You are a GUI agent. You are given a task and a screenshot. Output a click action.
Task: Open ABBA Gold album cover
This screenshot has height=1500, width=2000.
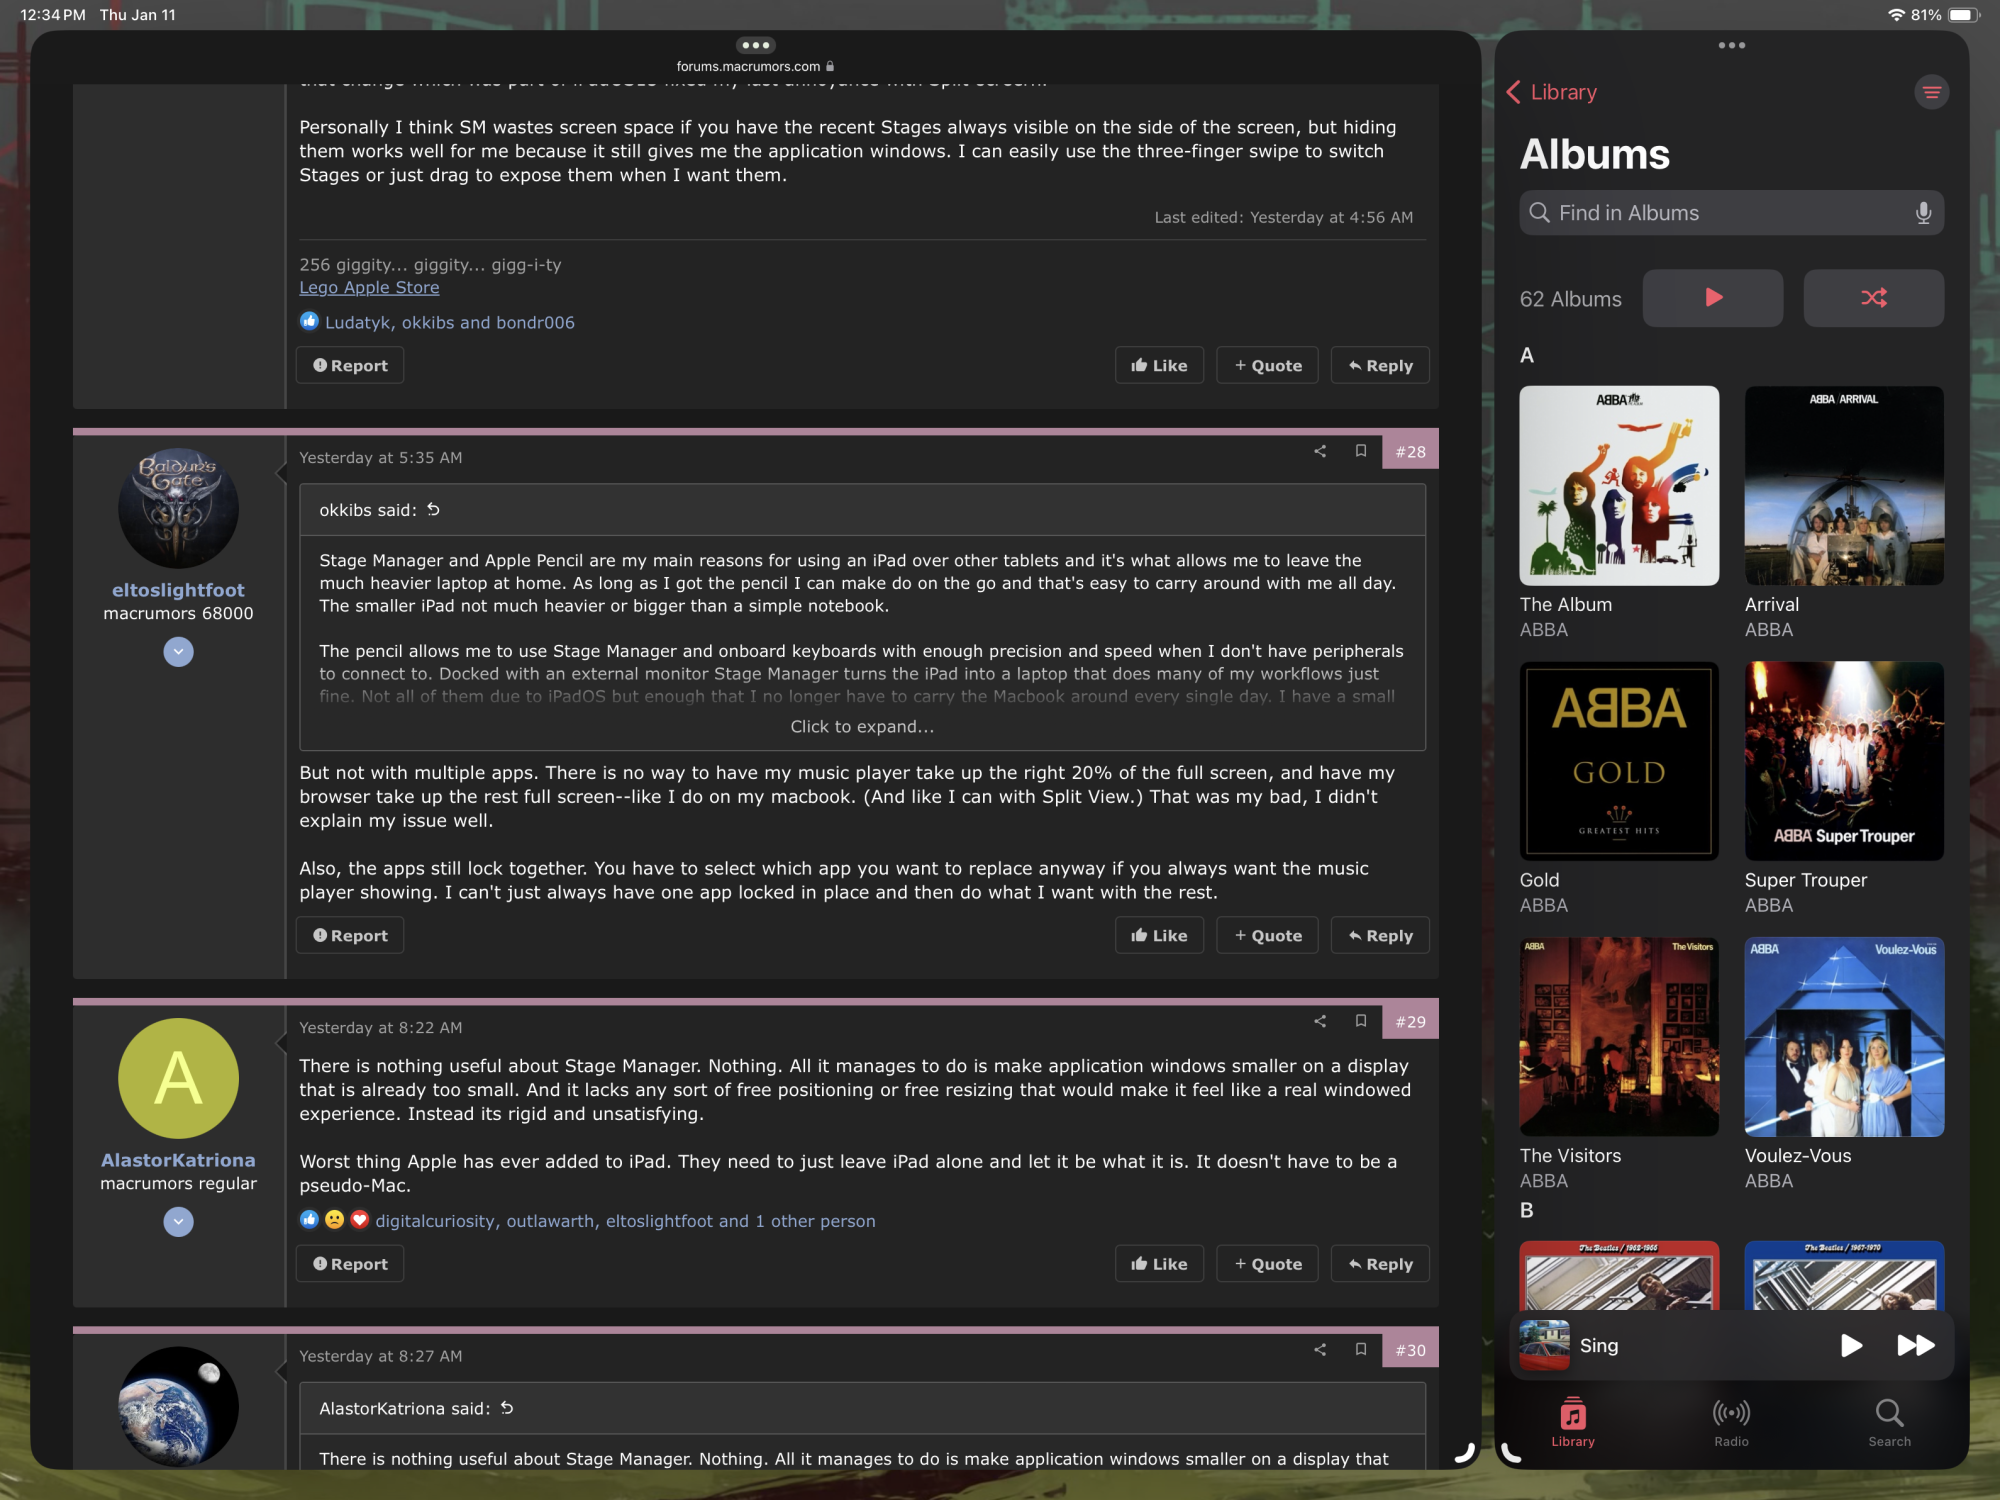1619,761
